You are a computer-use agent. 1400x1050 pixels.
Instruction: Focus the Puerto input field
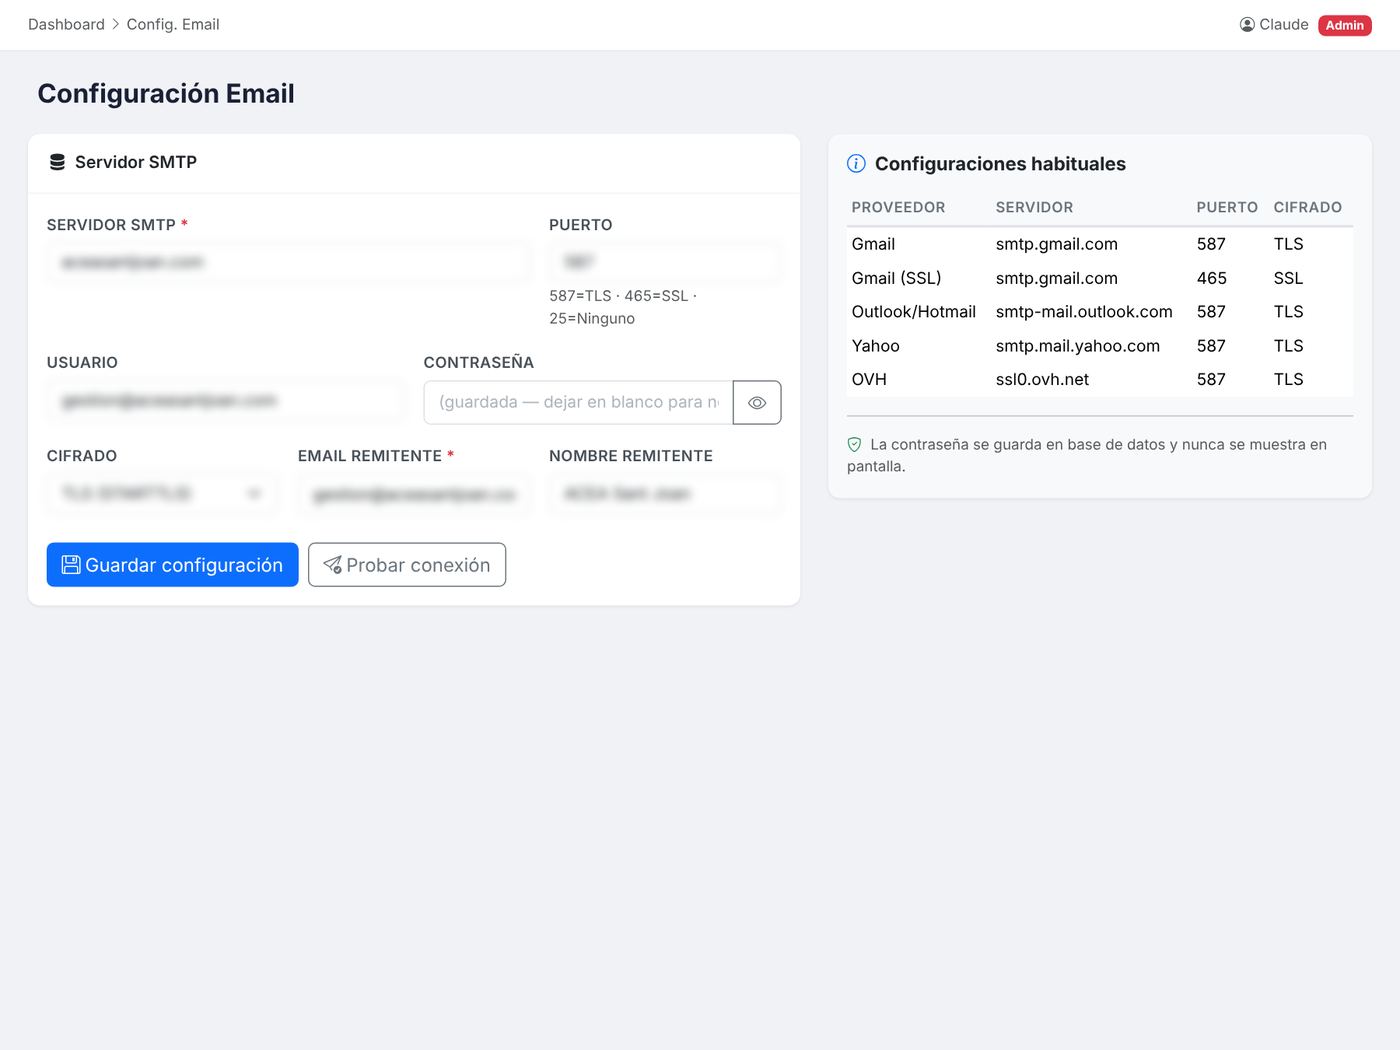pyautogui.click(x=665, y=263)
